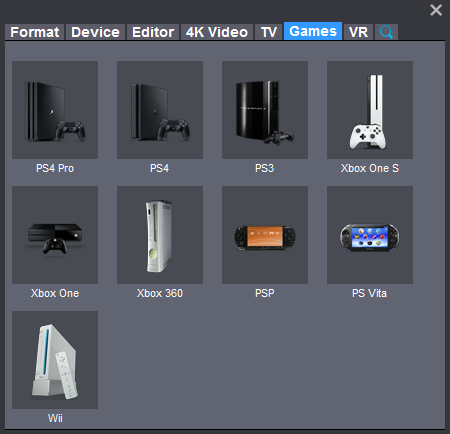Viewport: 450px width, 434px height.
Task: Open the VR tab
Action: click(x=358, y=32)
